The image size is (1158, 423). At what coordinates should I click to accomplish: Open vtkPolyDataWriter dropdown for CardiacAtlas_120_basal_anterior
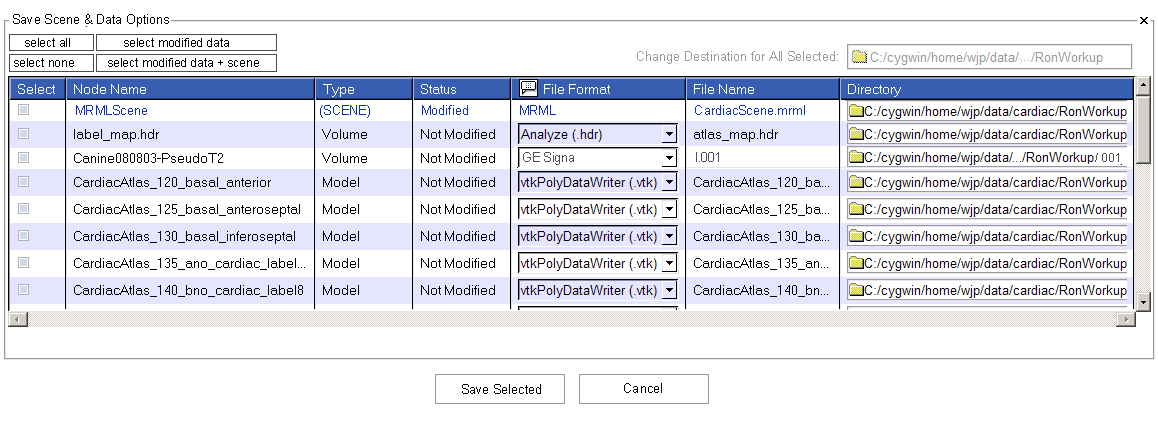668,182
